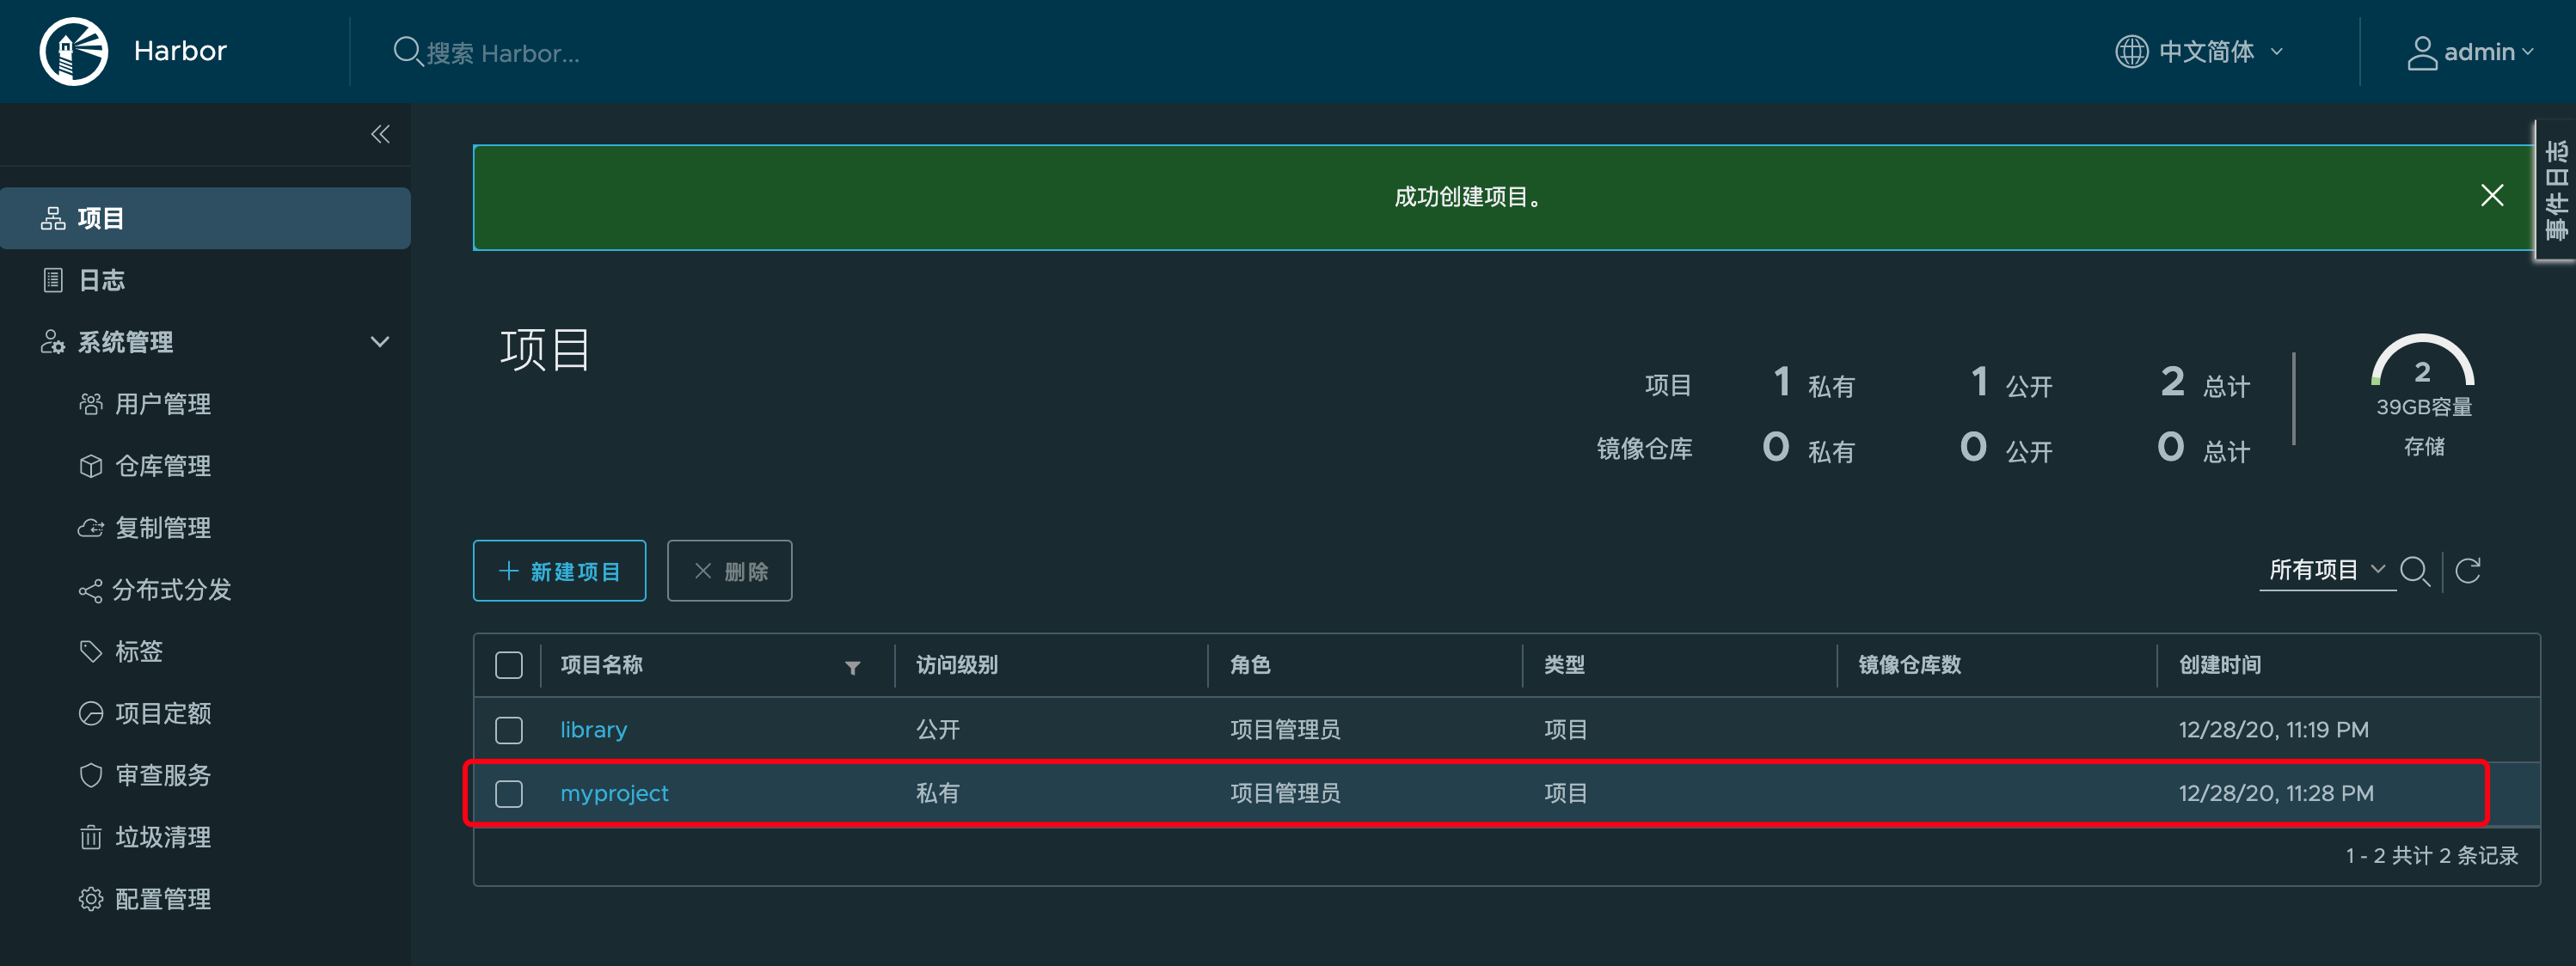Click into the 搜索 Harbor search field

[x=503, y=53]
